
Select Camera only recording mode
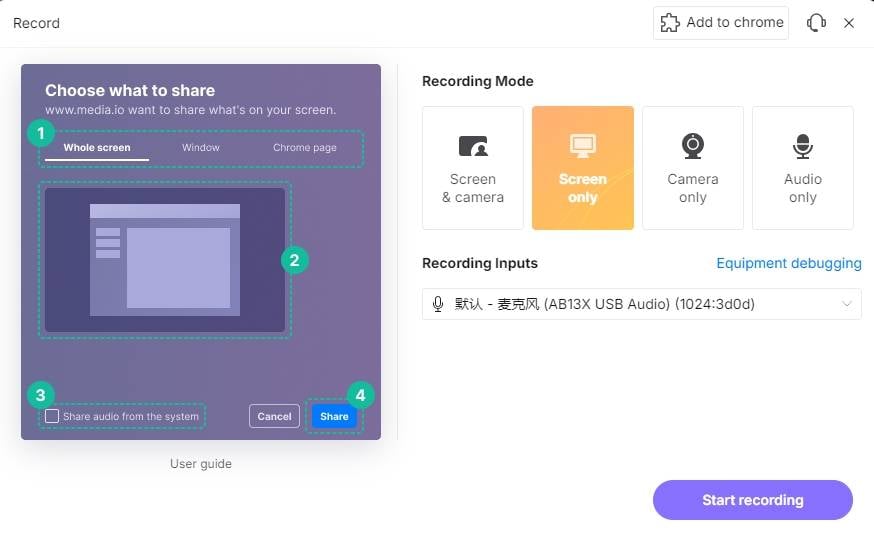coord(693,168)
